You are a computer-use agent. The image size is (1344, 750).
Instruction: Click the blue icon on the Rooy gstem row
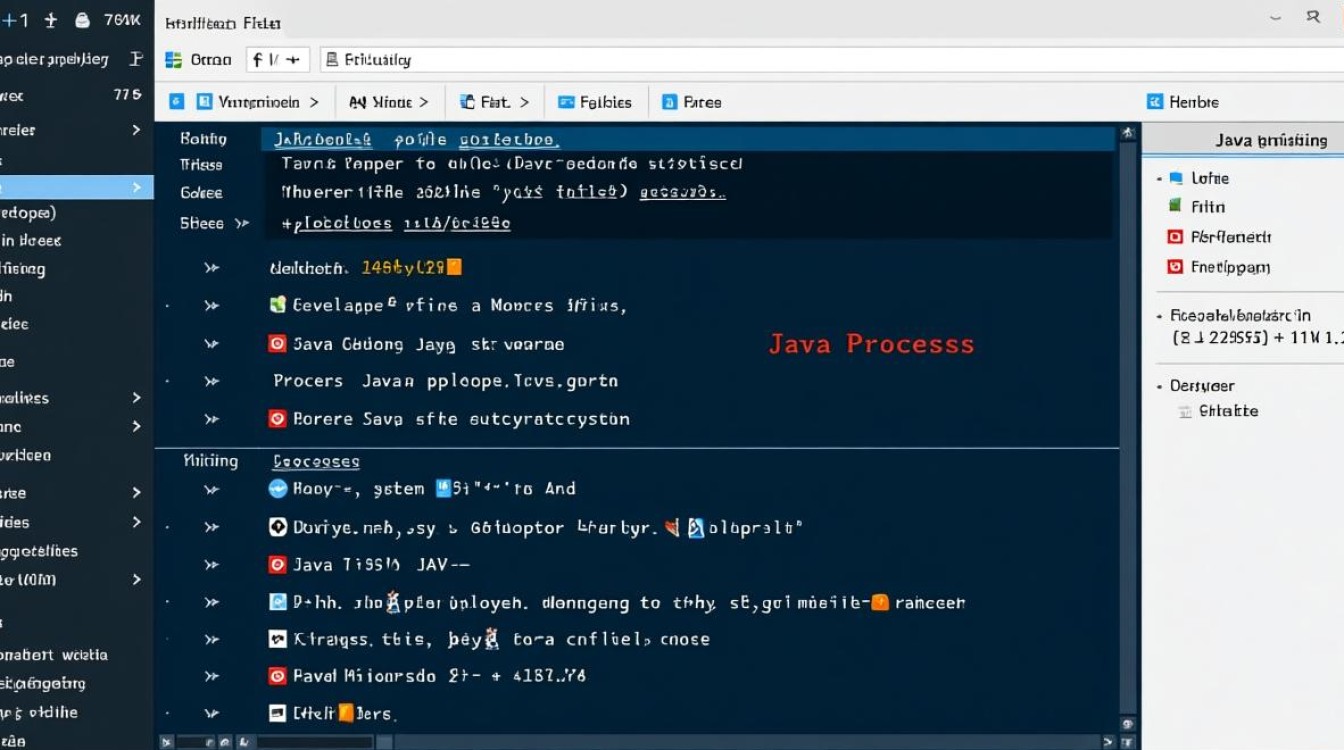(278, 489)
